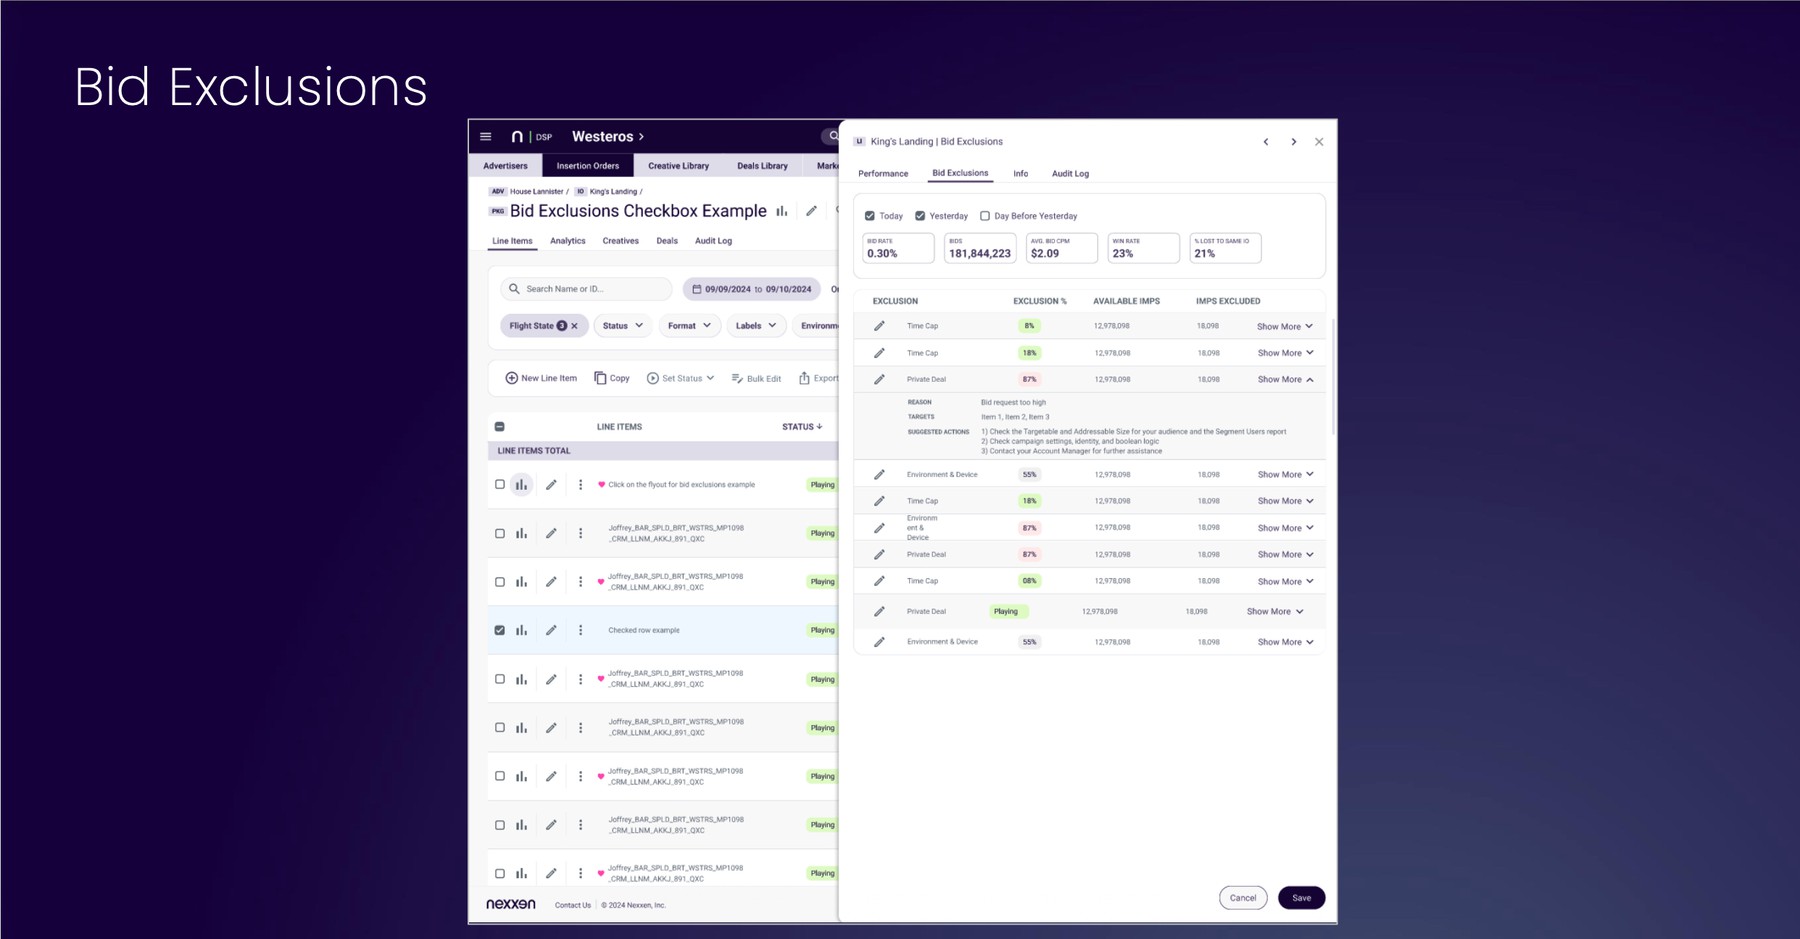
Task: Click the Export icon in the line items toolbar
Action: (804, 378)
